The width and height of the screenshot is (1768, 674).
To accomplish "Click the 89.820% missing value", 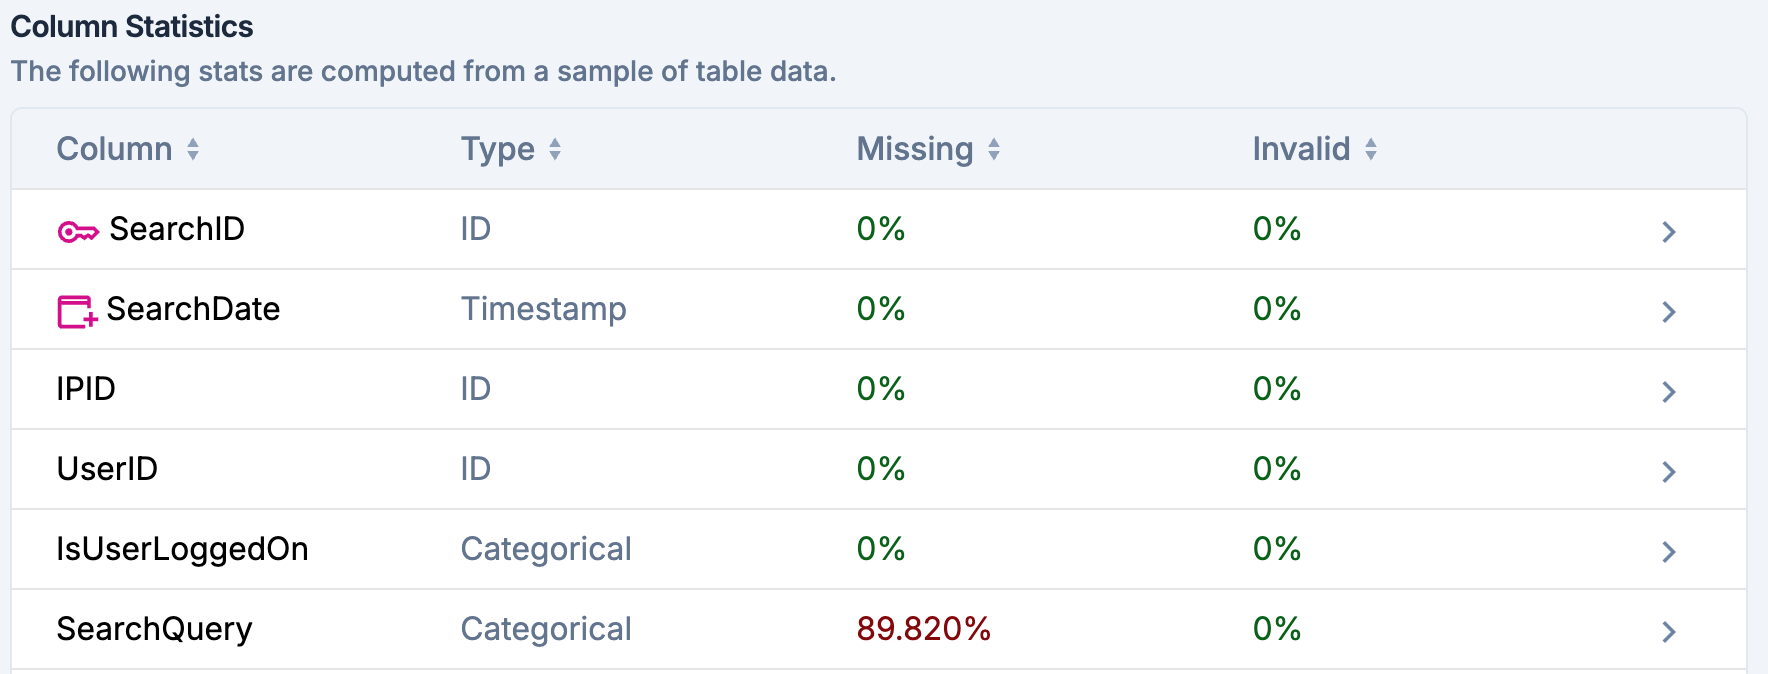I will 923,629.
